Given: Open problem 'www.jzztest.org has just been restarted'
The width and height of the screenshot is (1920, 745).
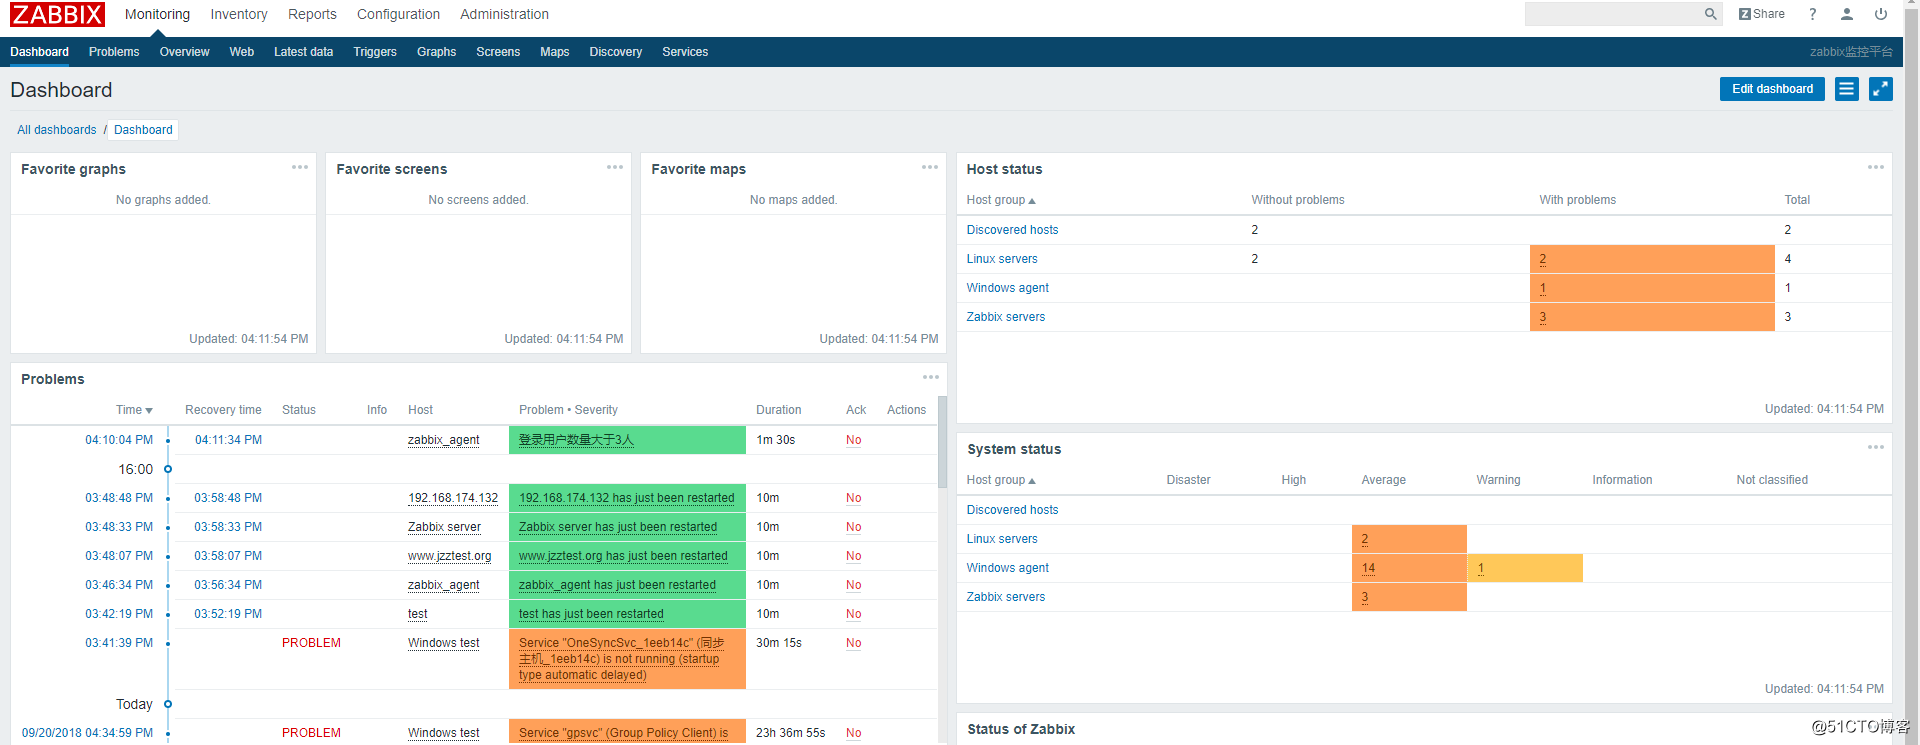Looking at the screenshot, I should point(623,556).
